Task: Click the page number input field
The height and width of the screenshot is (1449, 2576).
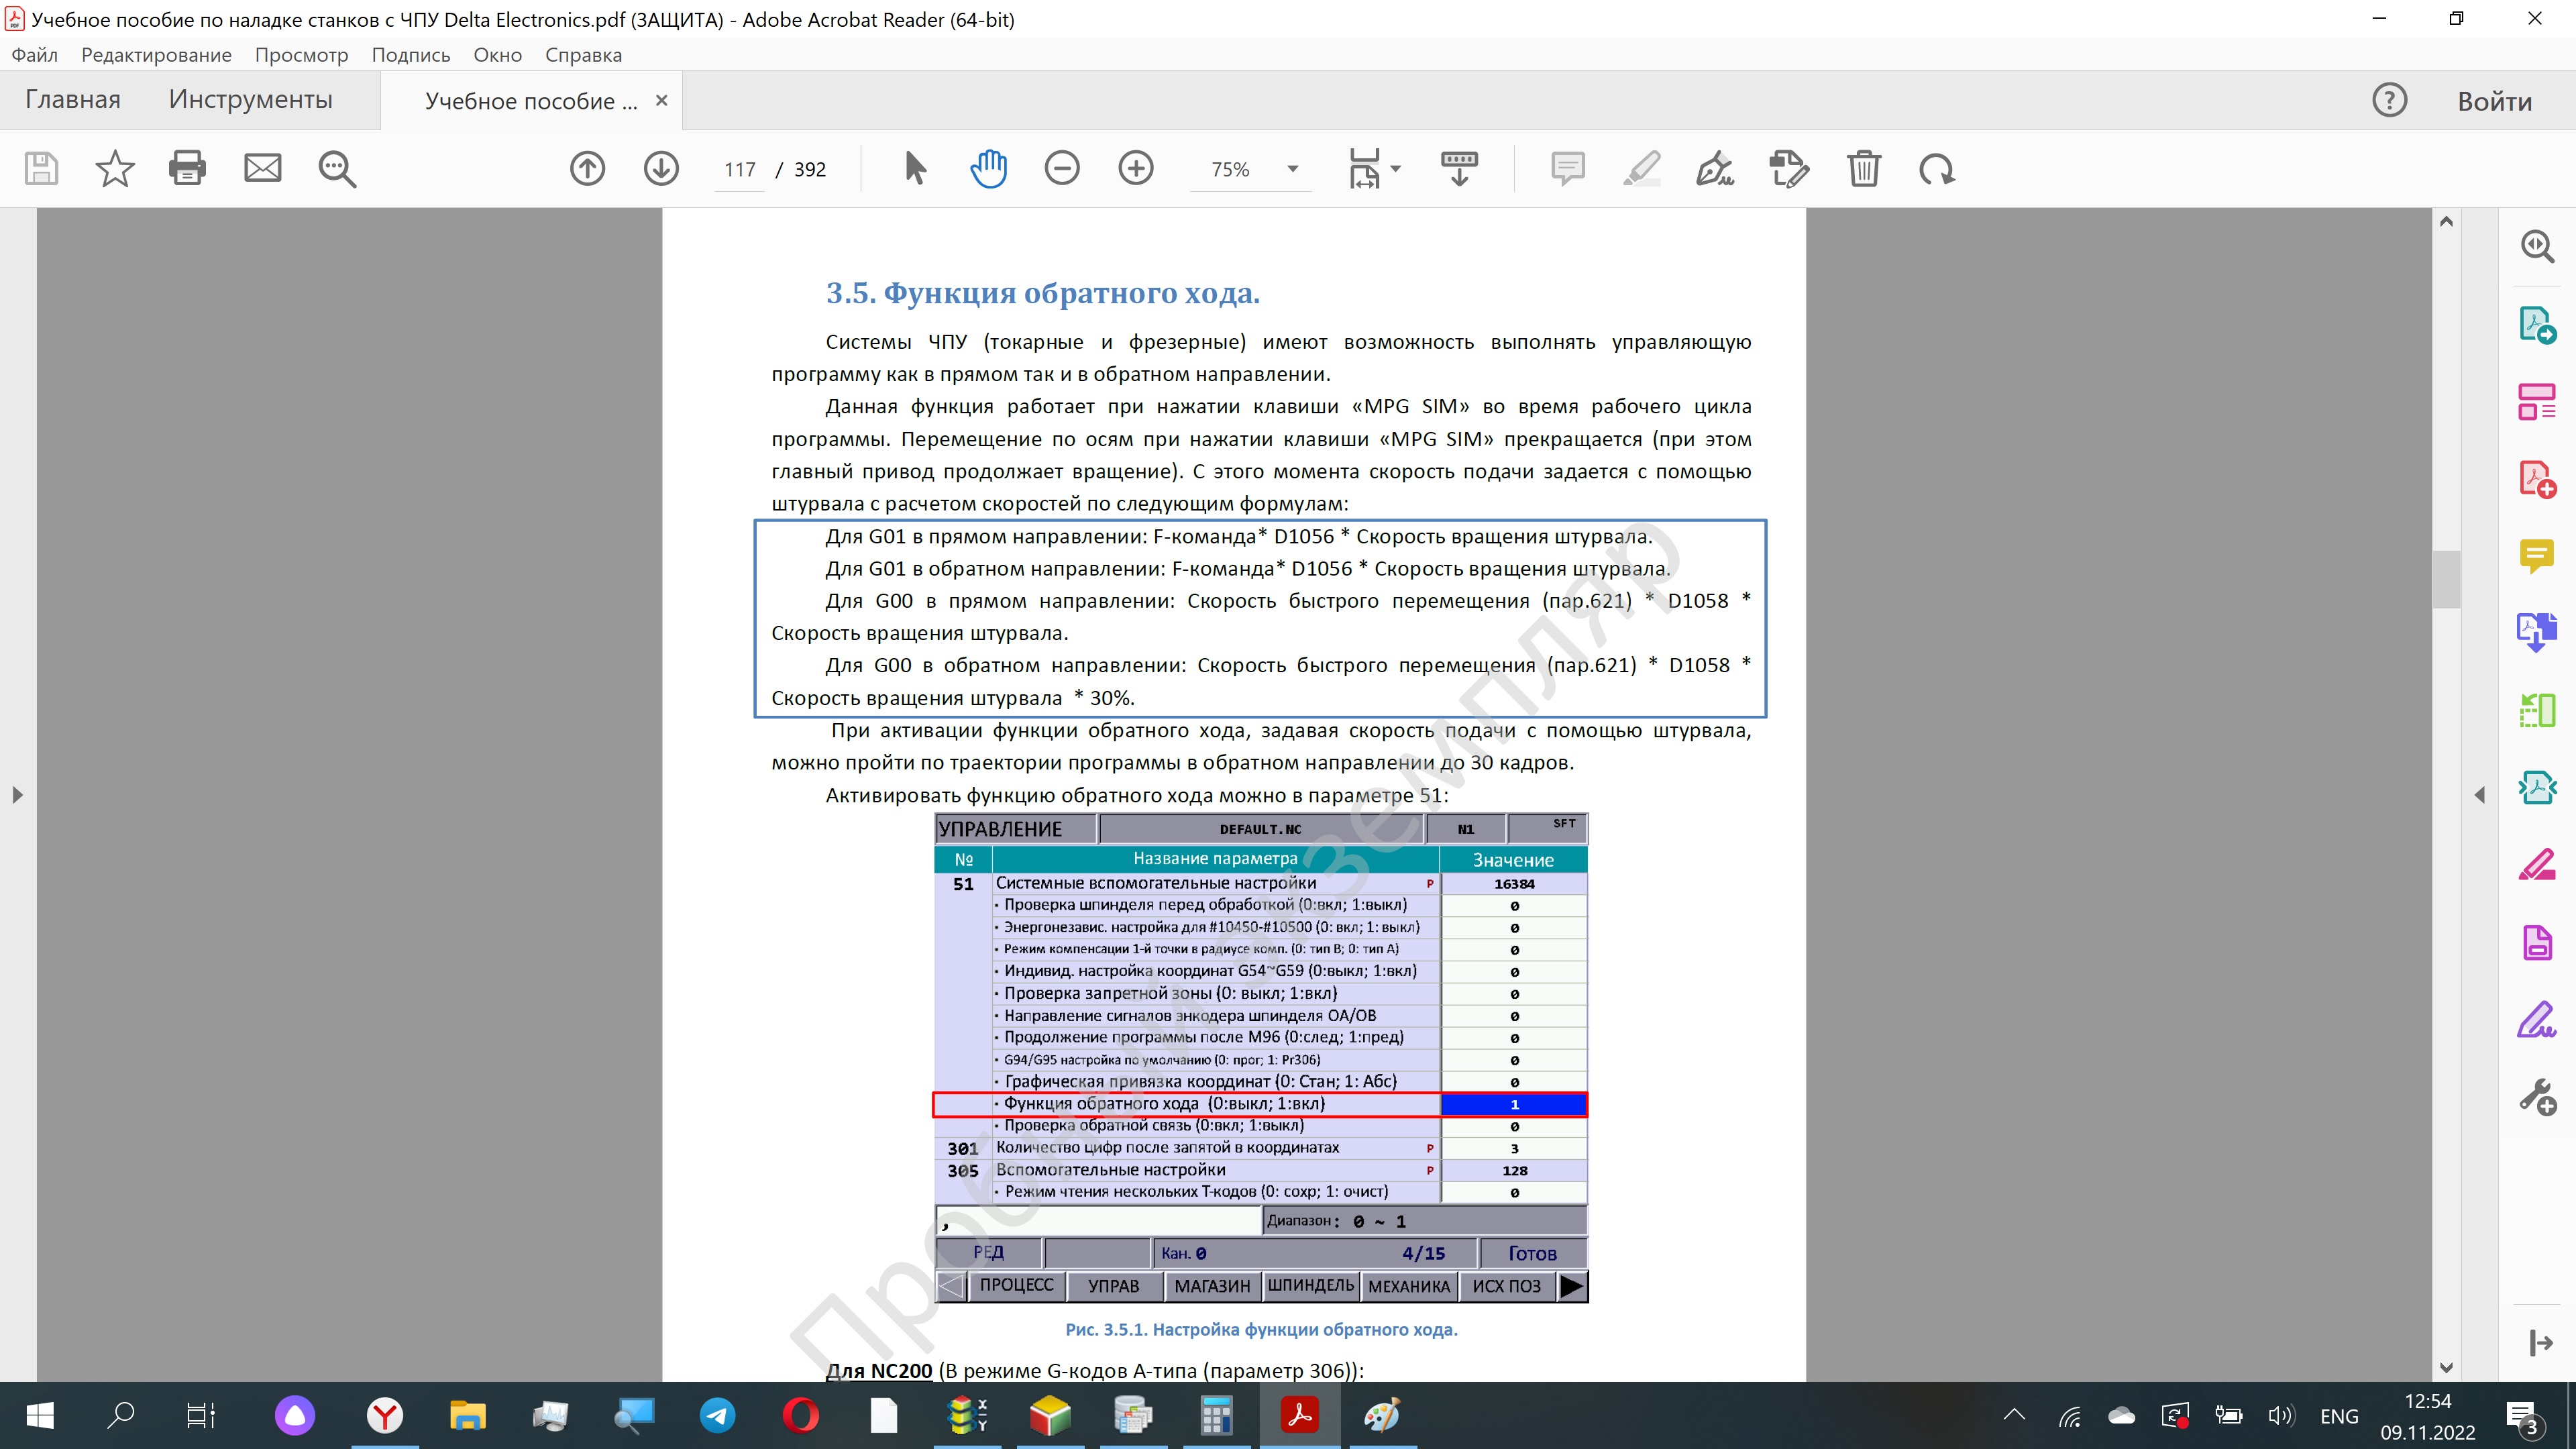Action: [x=740, y=169]
